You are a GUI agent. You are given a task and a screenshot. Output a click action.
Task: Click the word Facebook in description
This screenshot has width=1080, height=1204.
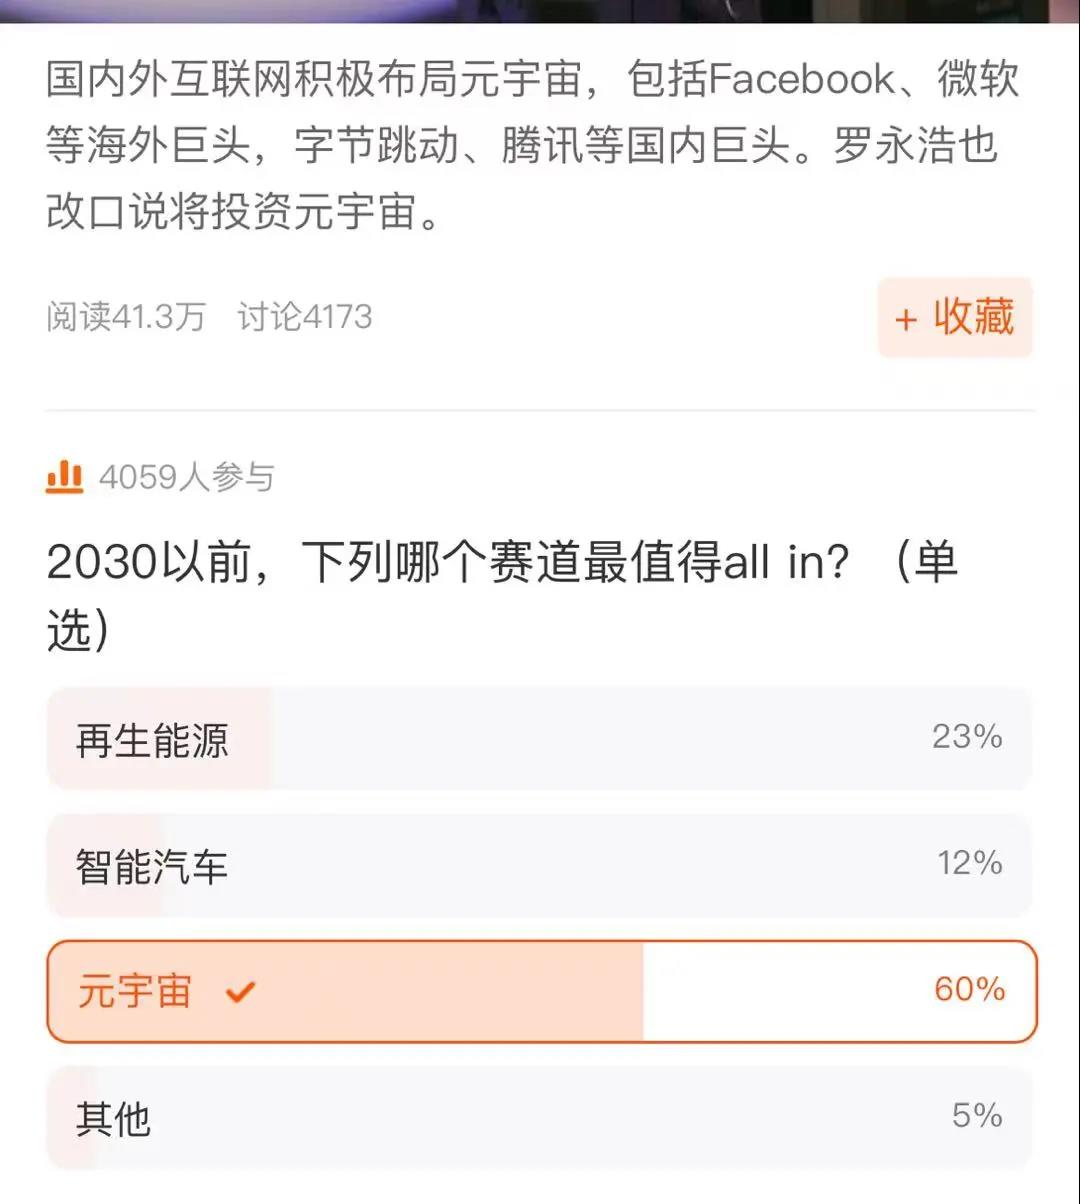pos(802,80)
